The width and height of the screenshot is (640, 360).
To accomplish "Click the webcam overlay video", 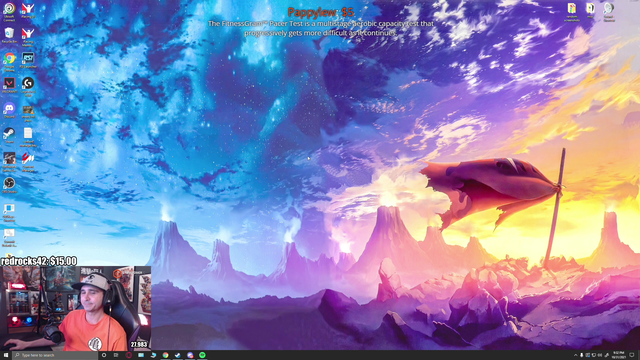I will (x=76, y=308).
